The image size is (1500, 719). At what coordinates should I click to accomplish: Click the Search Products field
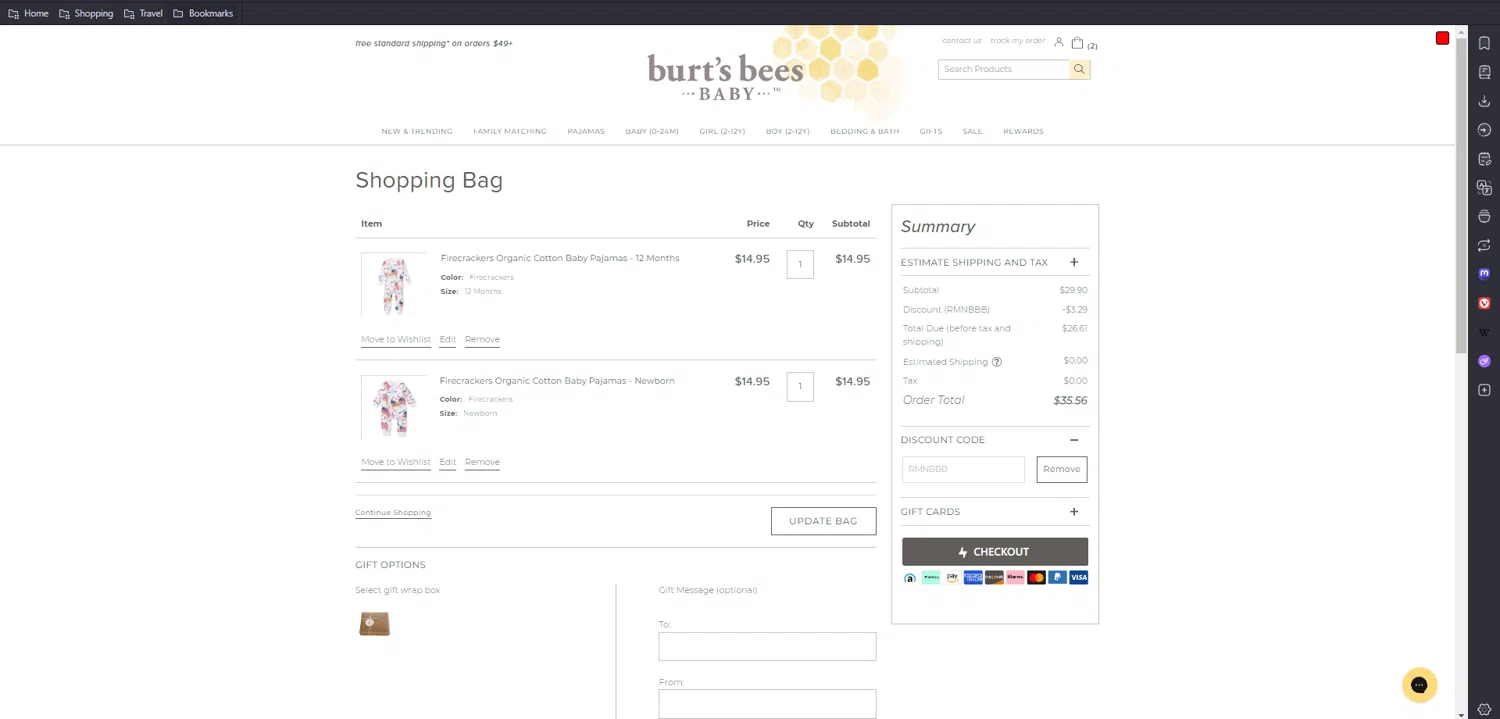(x=1004, y=69)
